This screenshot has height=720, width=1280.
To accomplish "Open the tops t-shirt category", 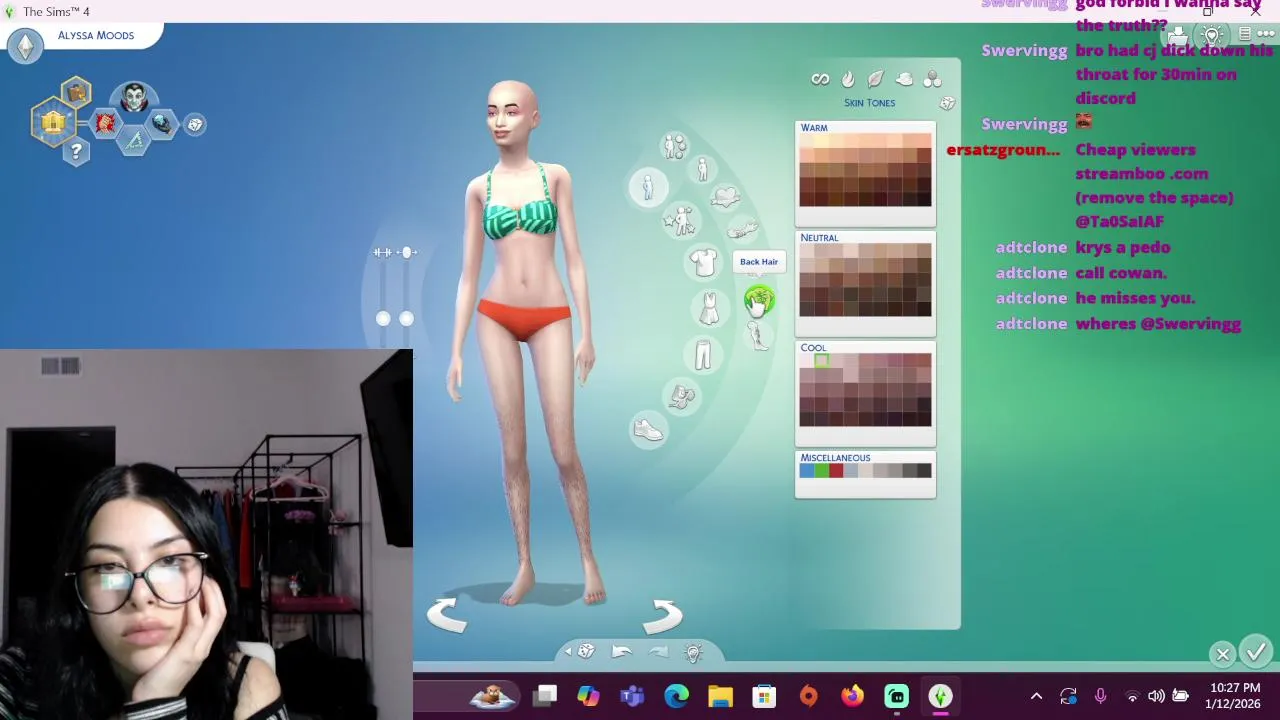I will pyautogui.click(x=703, y=262).
